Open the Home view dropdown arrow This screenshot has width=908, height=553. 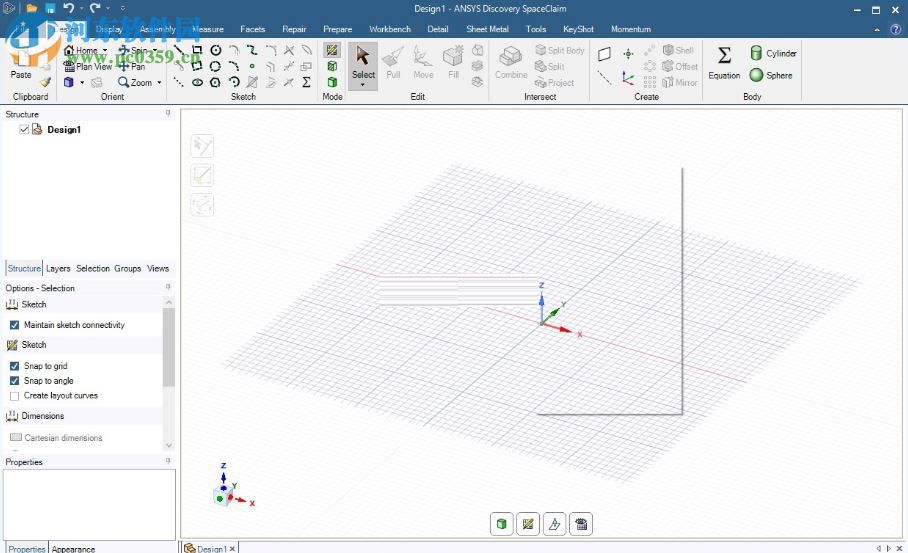click(x=105, y=50)
